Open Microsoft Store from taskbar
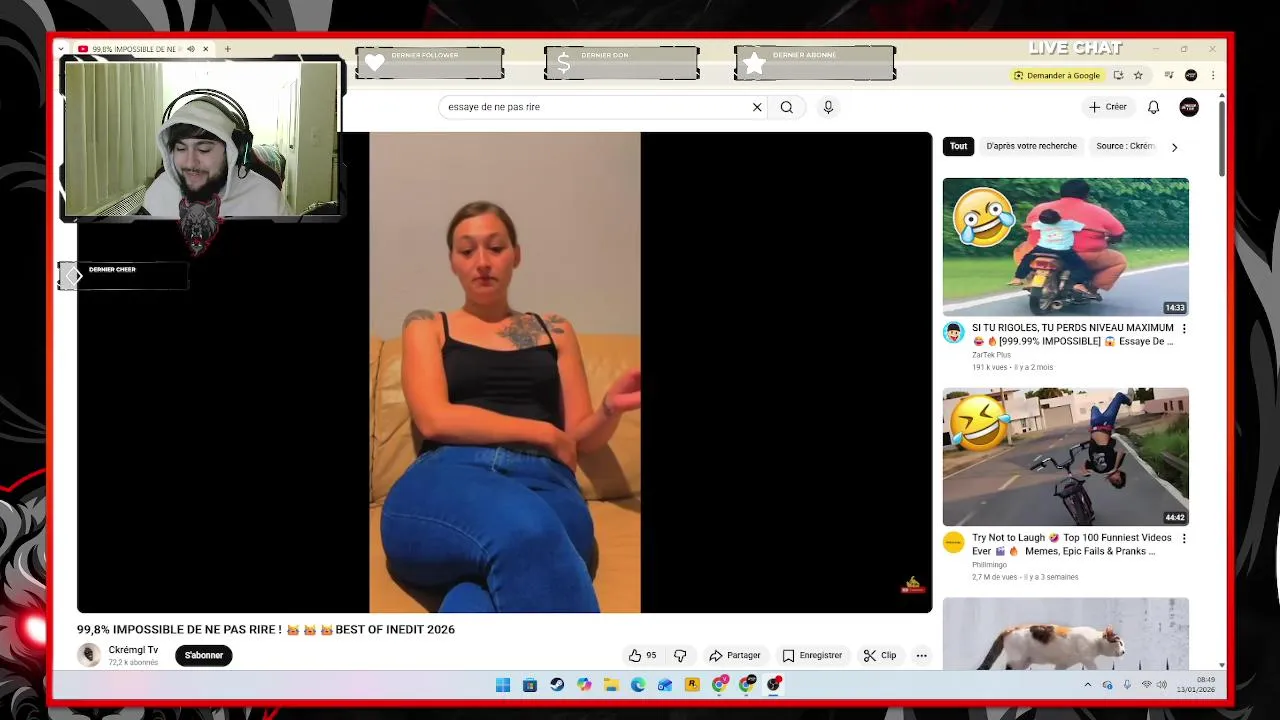Image resolution: width=1280 pixels, height=720 pixels. (x=530, y=685)
